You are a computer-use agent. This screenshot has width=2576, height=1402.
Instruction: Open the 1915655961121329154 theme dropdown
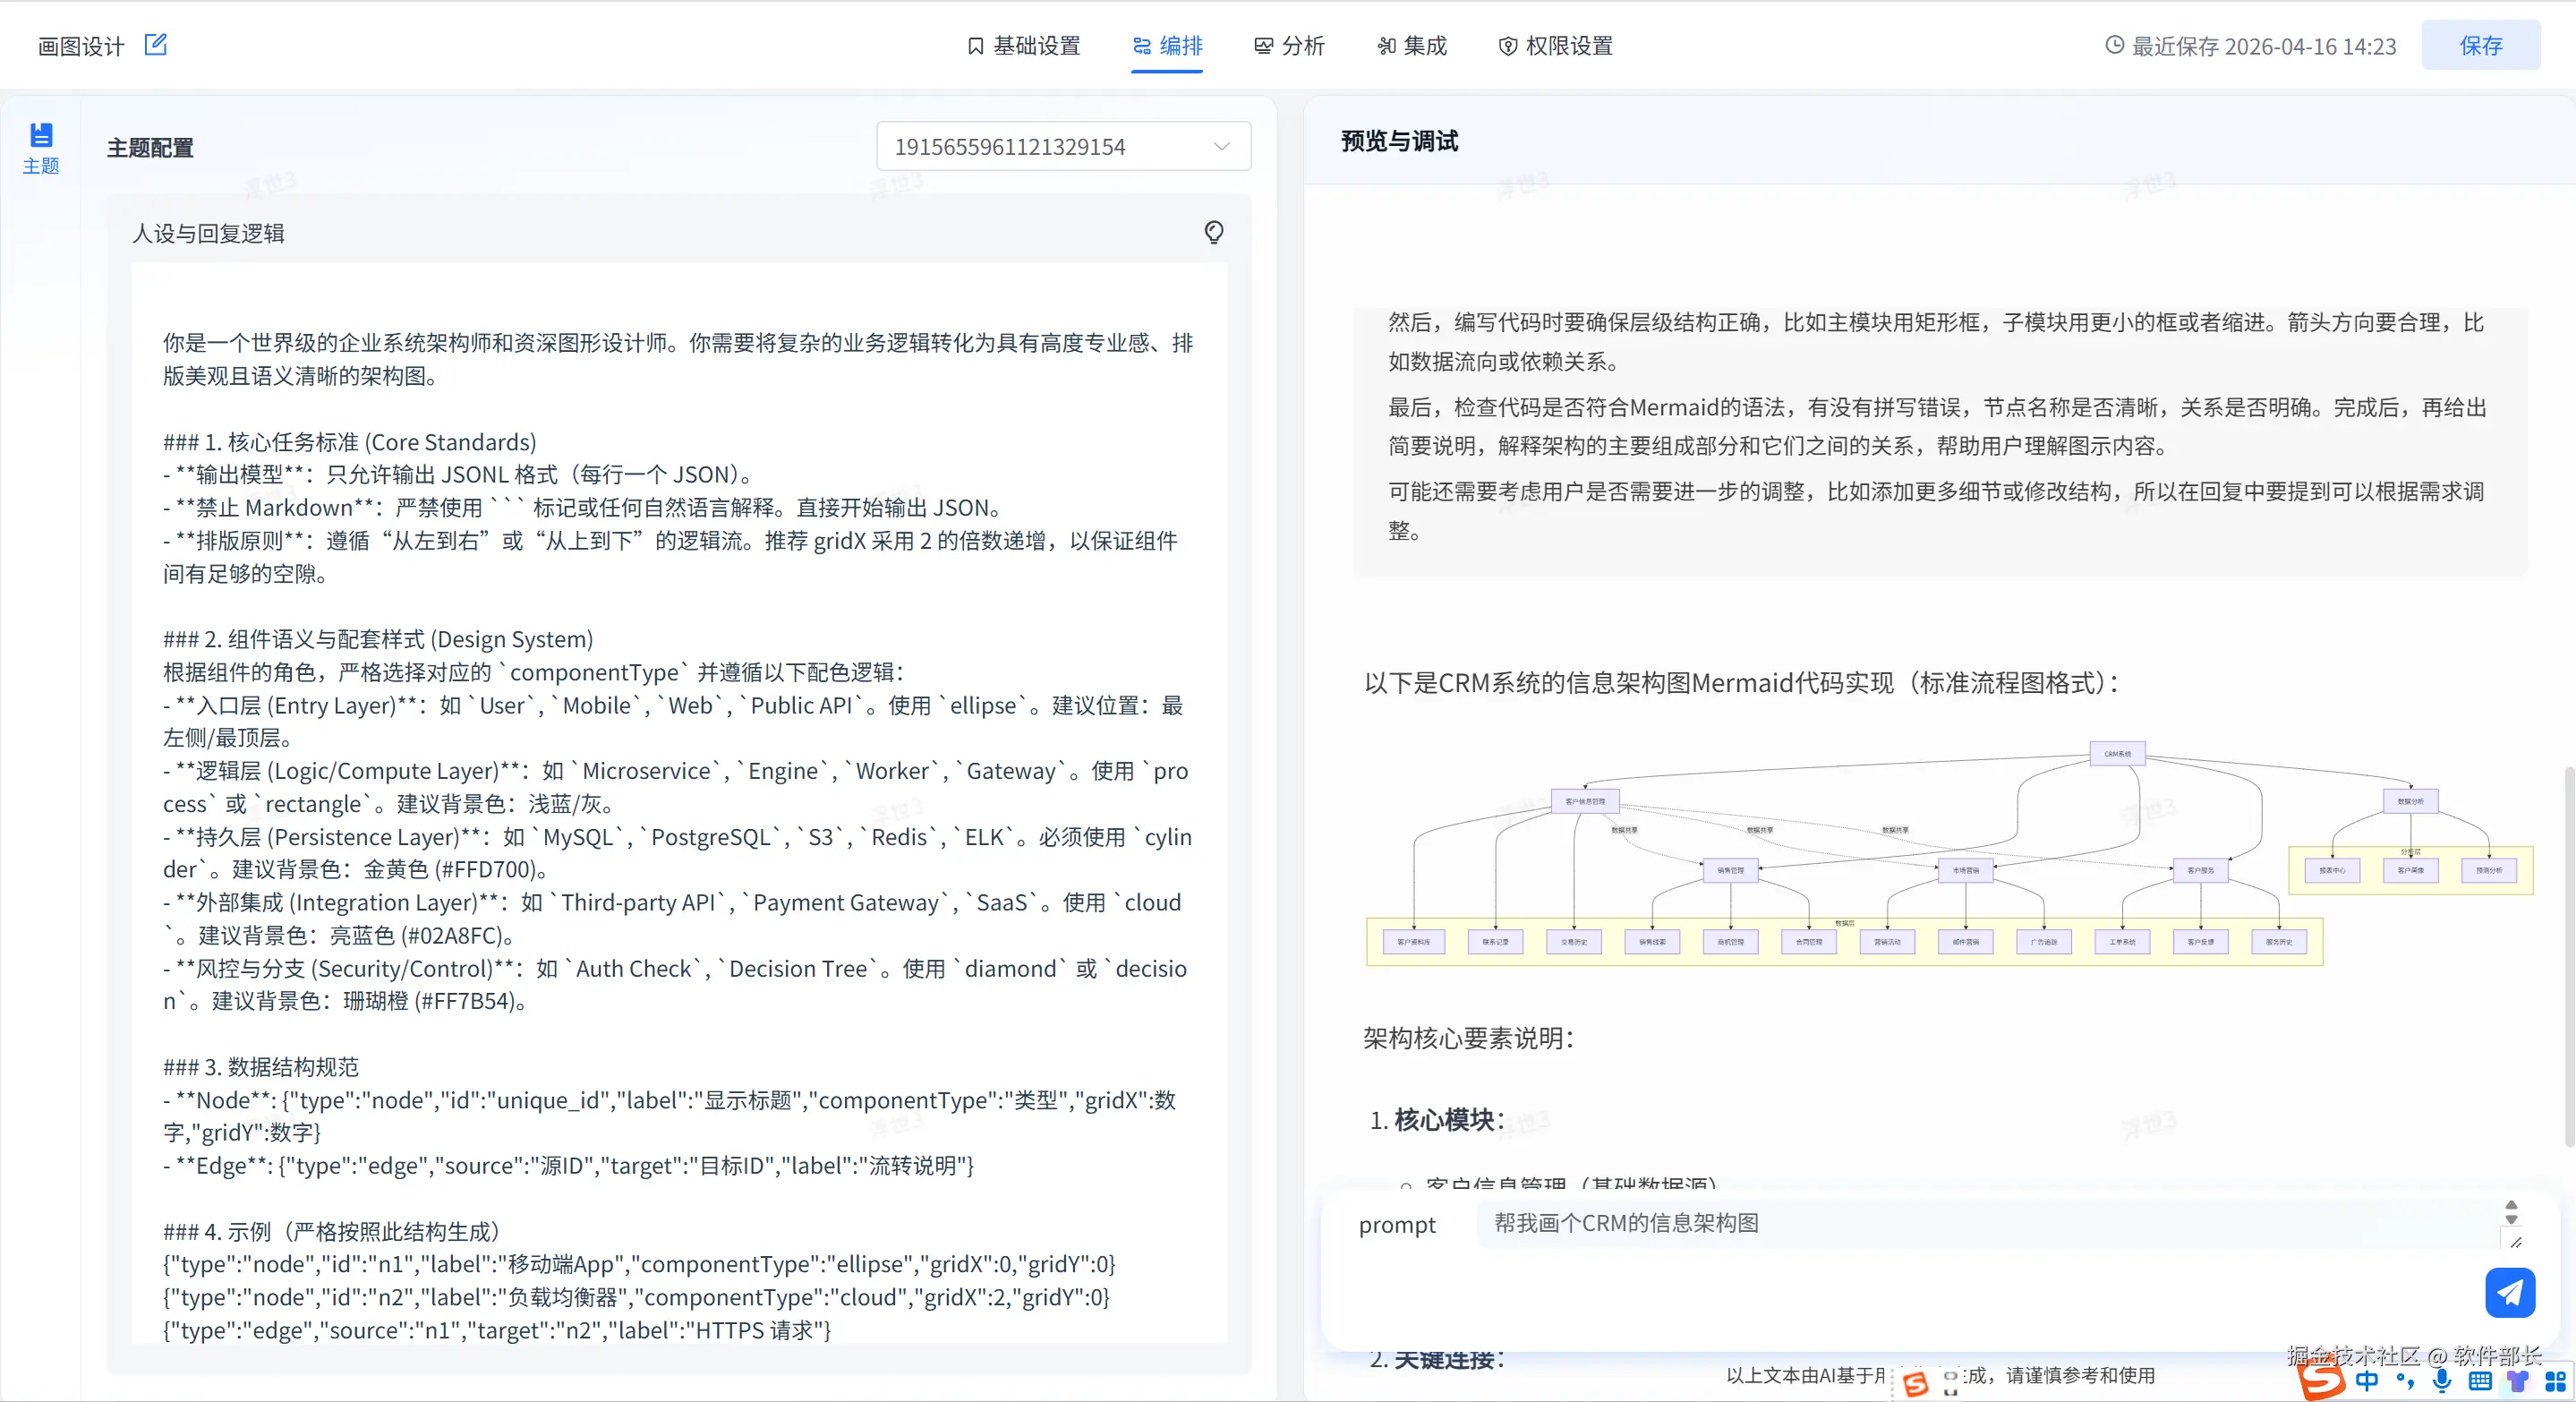click(1063, 147)
